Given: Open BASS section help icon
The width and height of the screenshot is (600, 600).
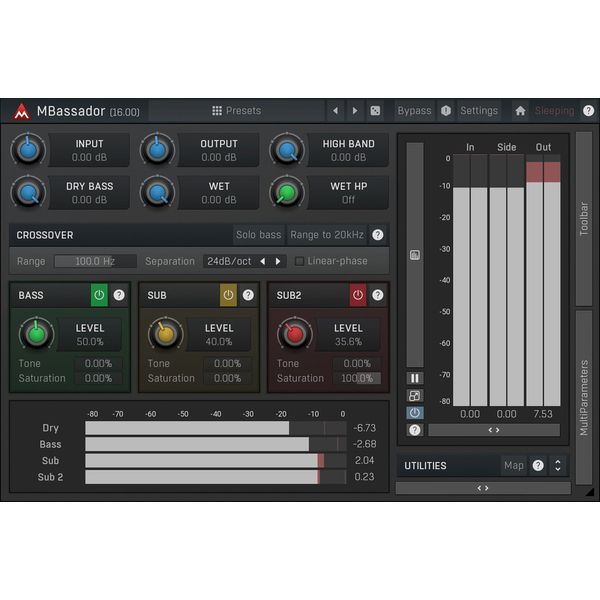Looking at the screenshot, I should click(119, 295).
